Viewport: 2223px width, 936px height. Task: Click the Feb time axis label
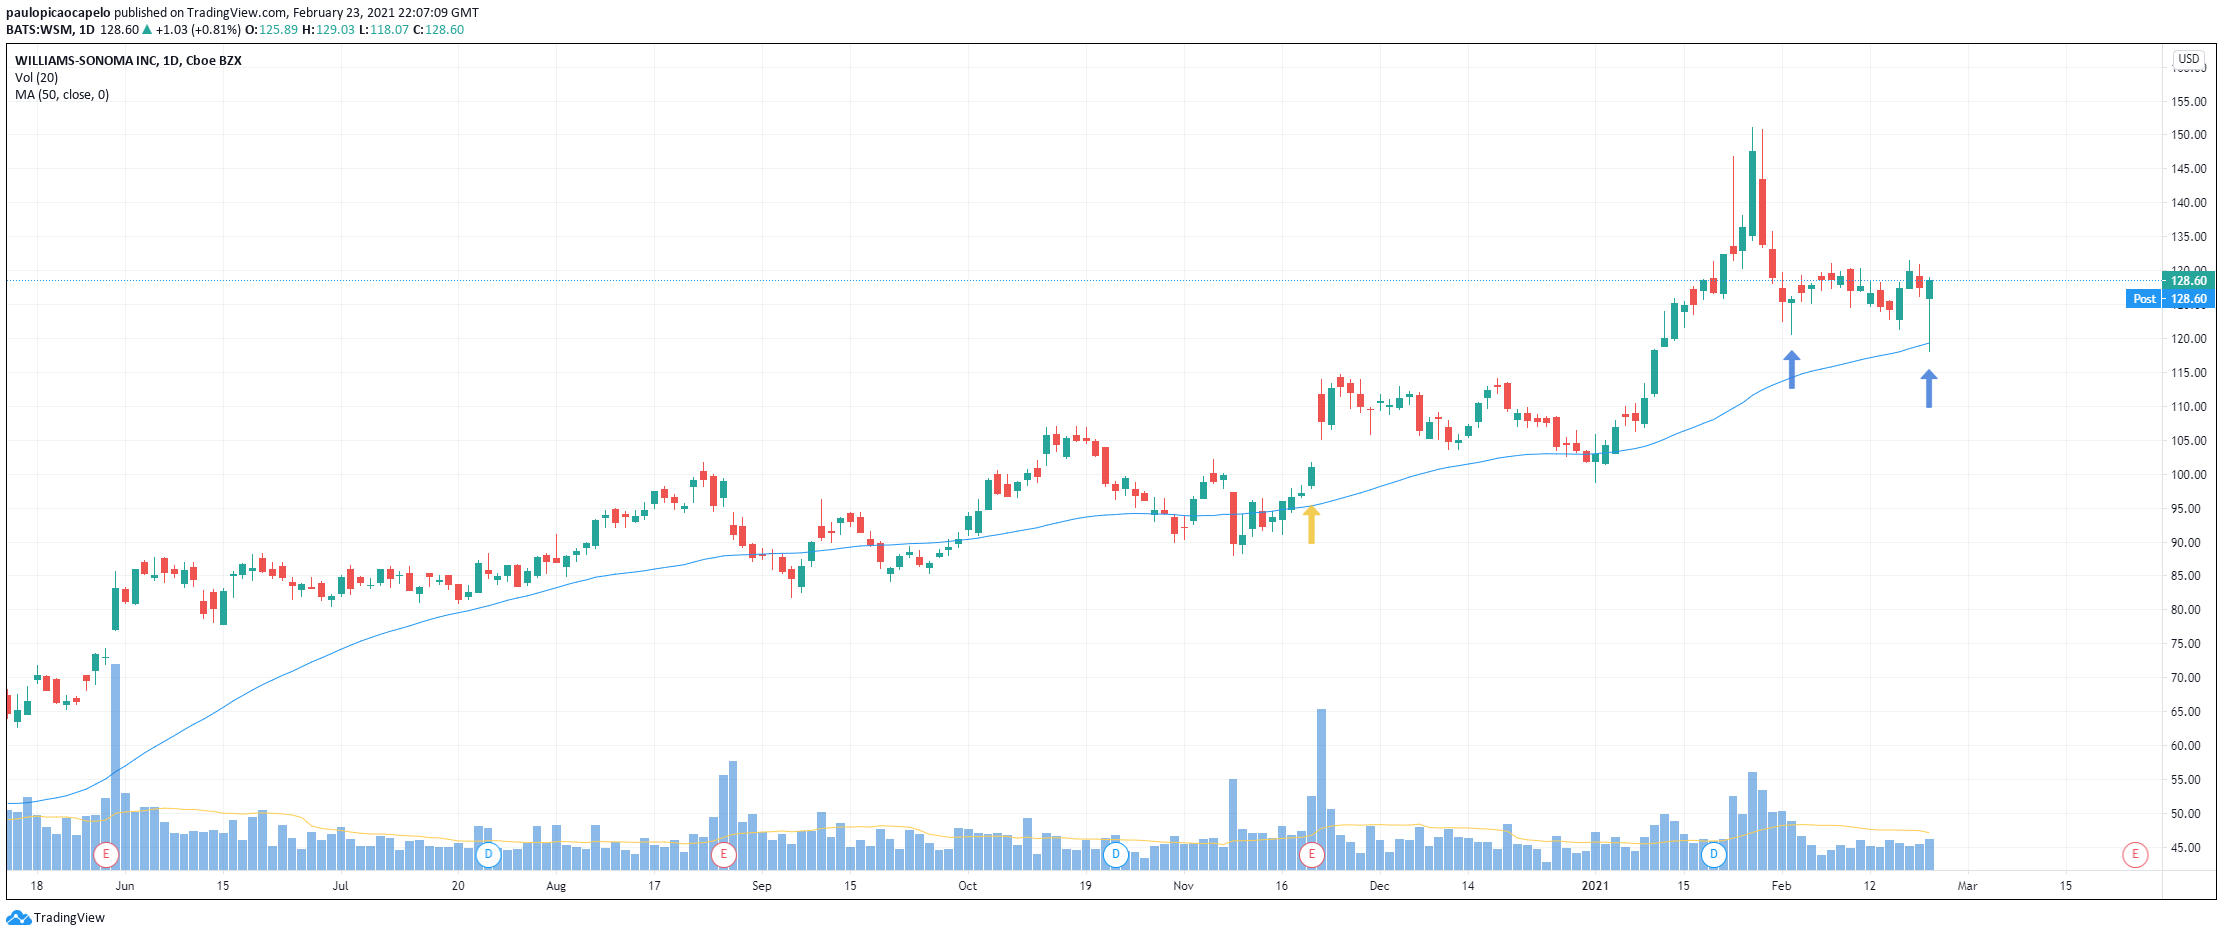[x=1781, y=886]
